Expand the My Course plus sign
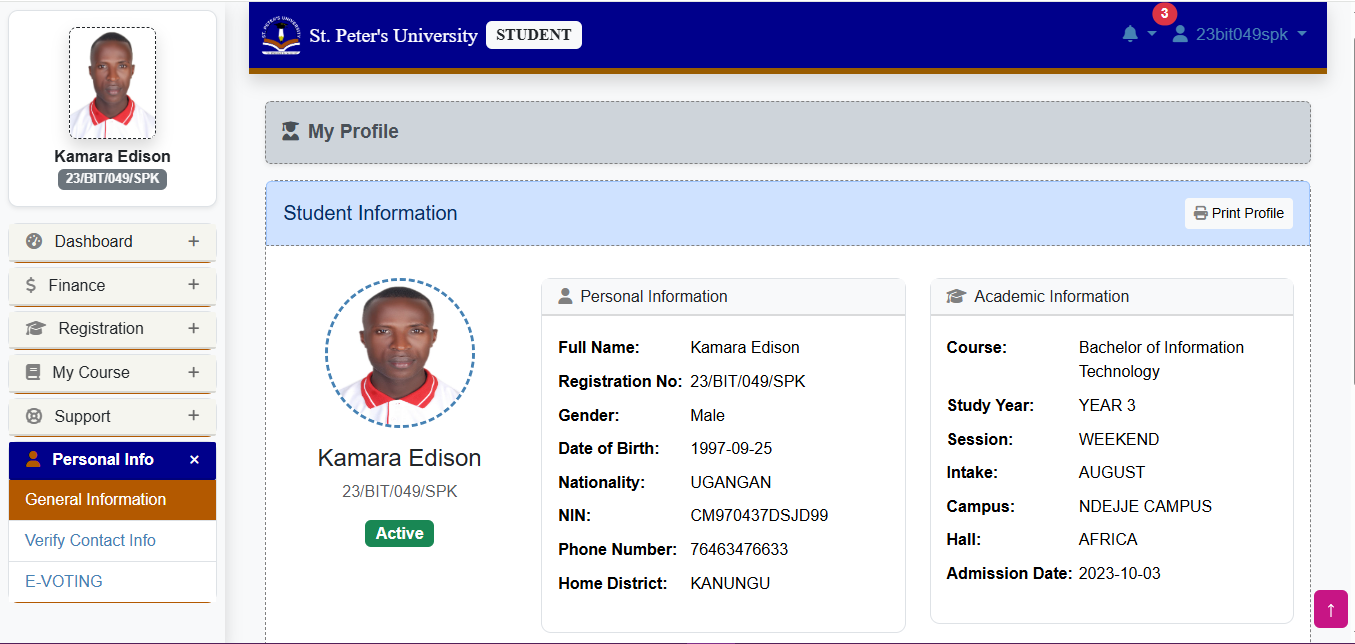The image size is (1355, 644). [x=193, y=372]
